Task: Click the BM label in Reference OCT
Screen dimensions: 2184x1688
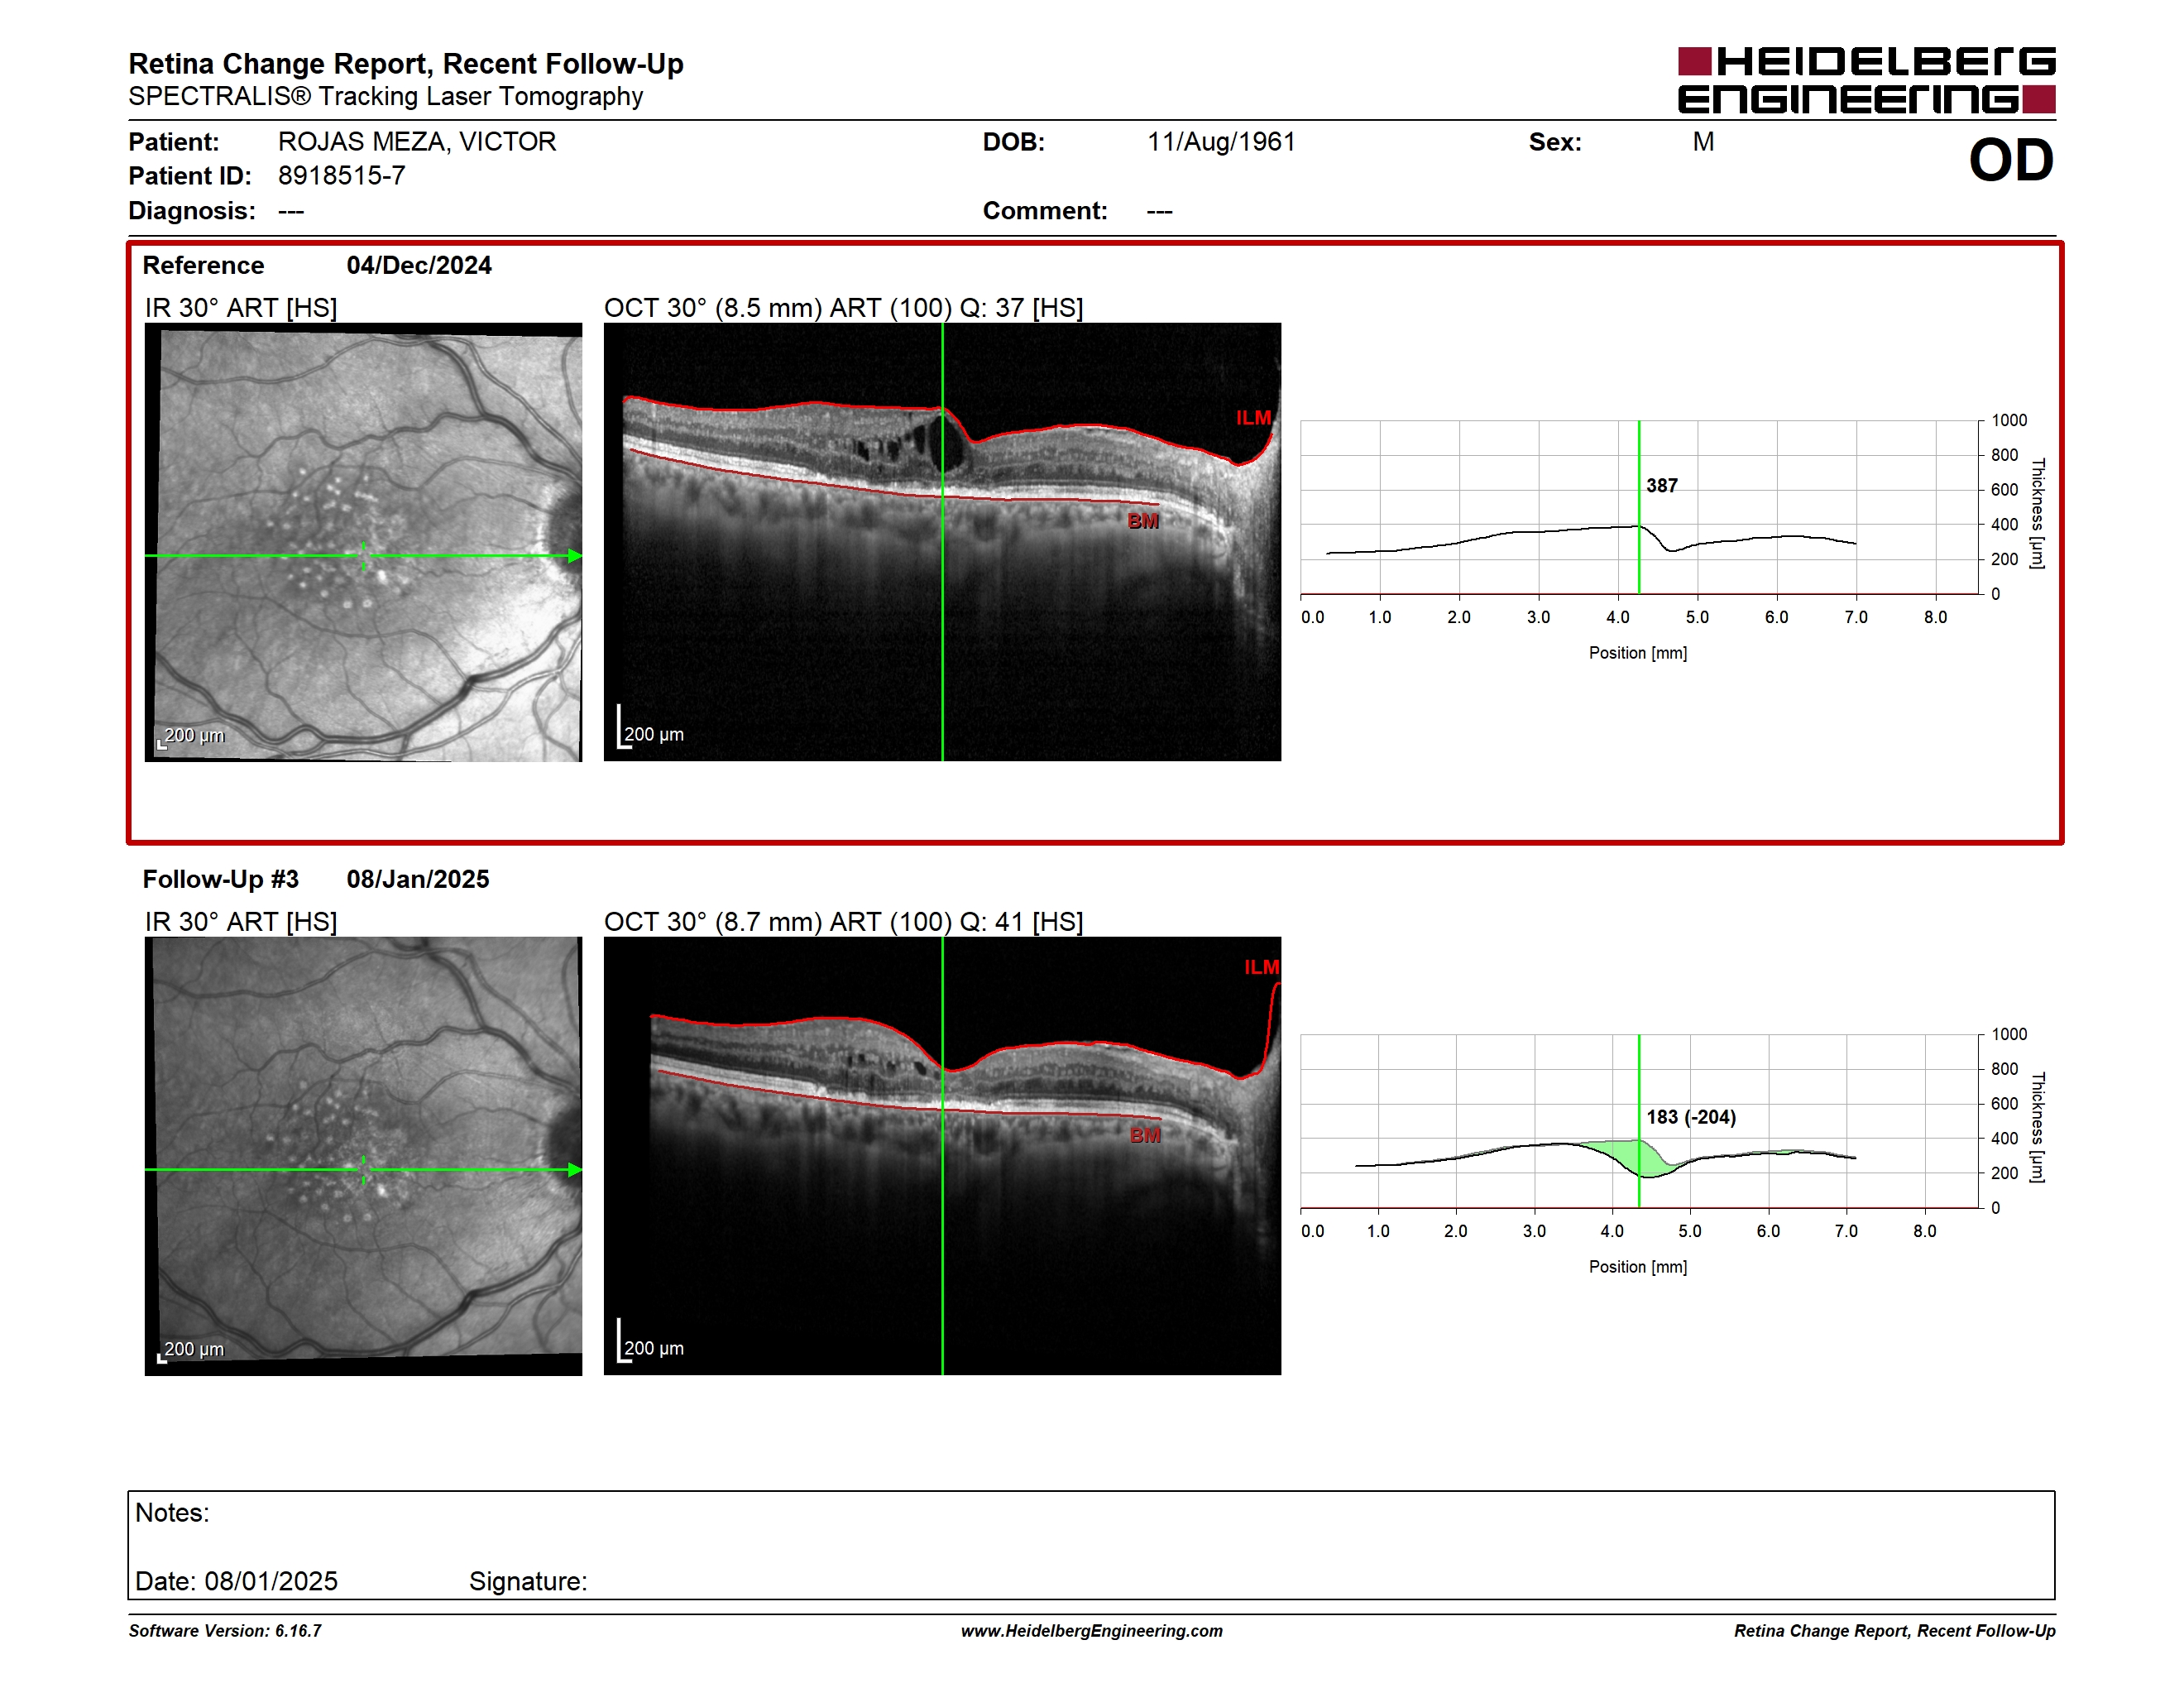Action: point(1143,521)
